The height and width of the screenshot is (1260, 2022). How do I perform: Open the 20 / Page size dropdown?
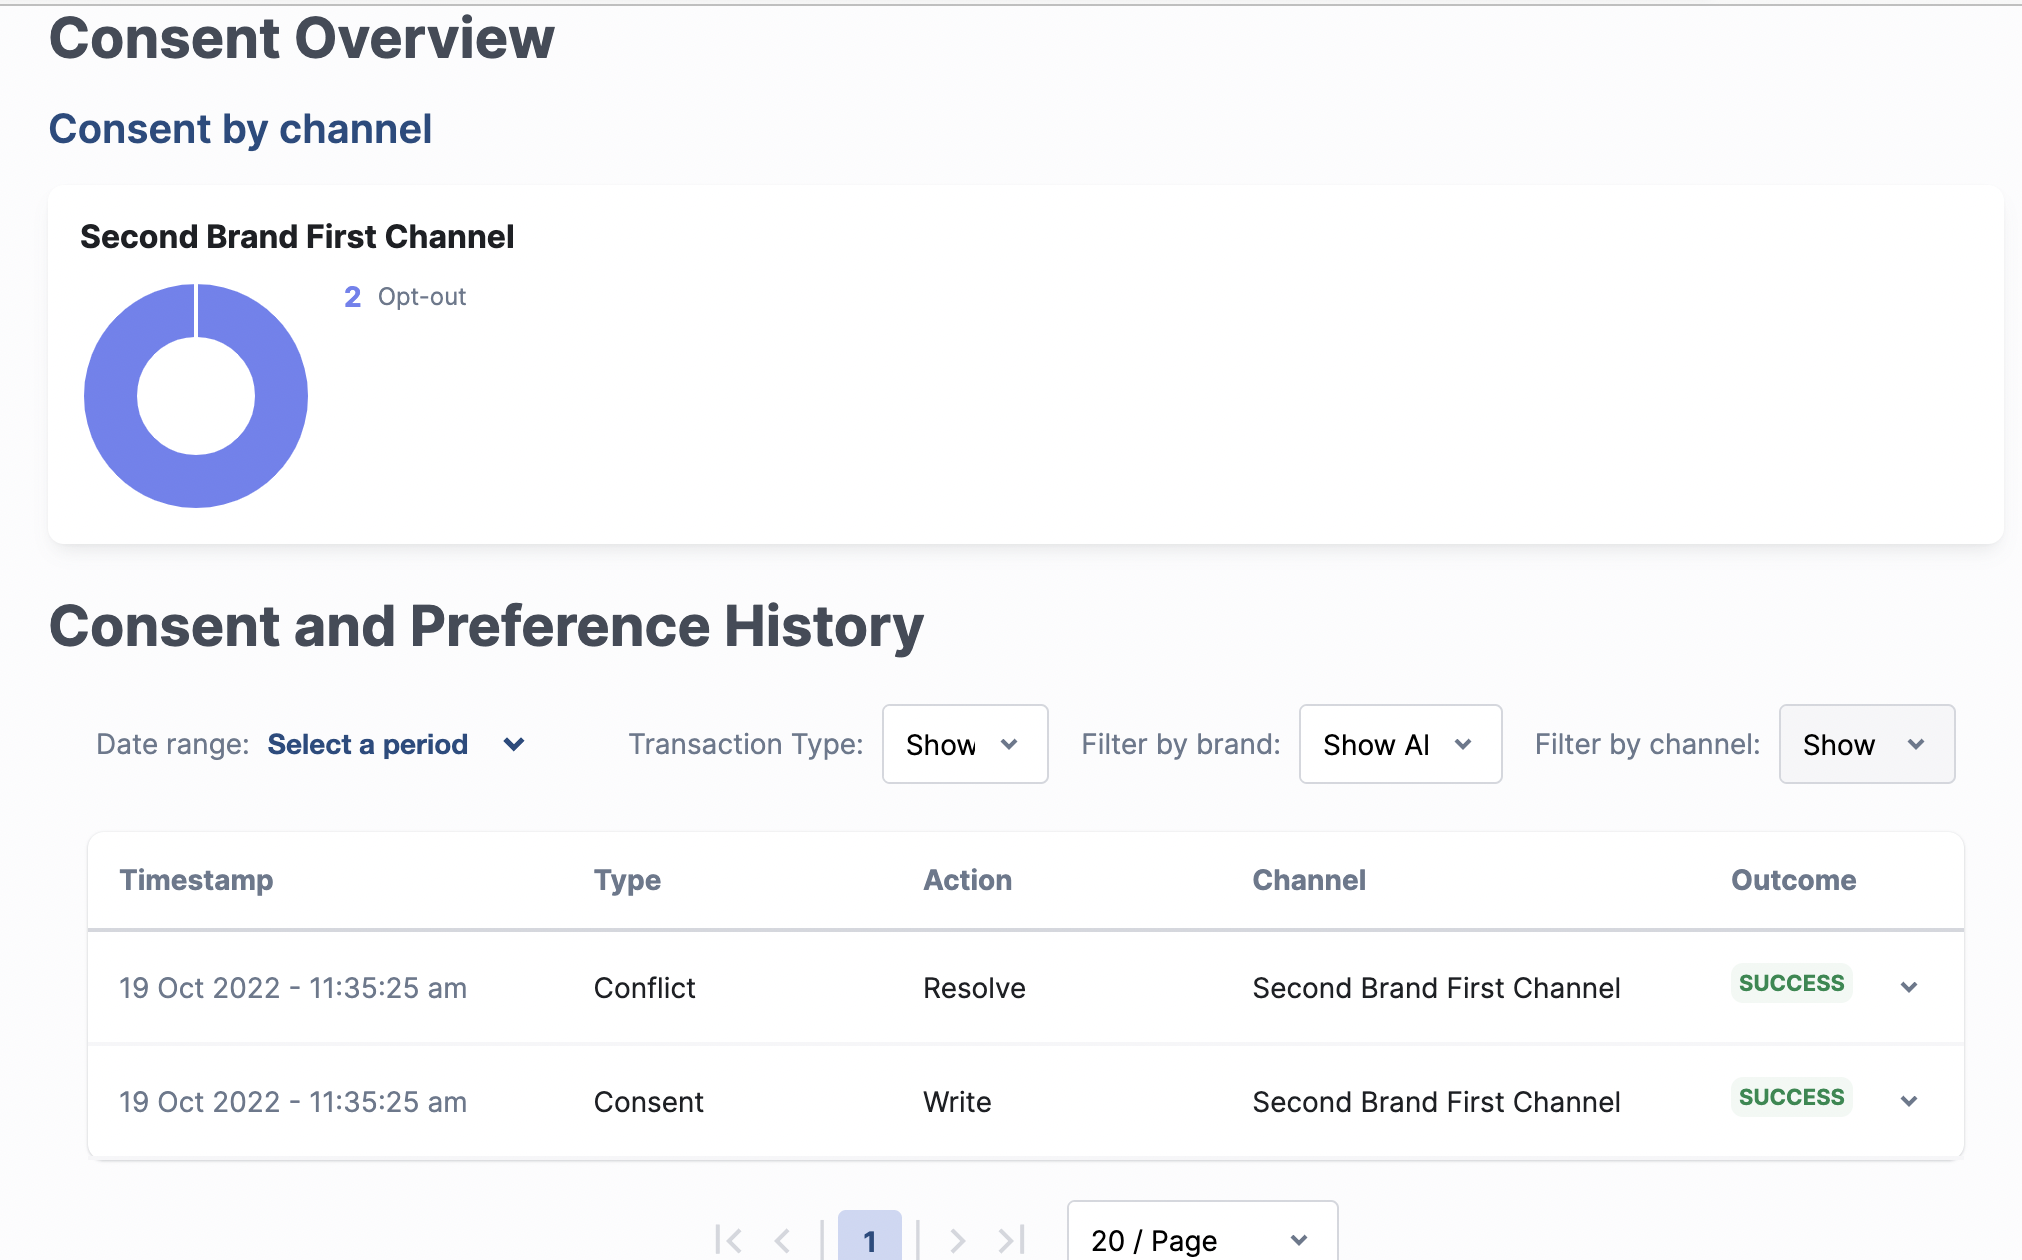coord(1201,1240)
